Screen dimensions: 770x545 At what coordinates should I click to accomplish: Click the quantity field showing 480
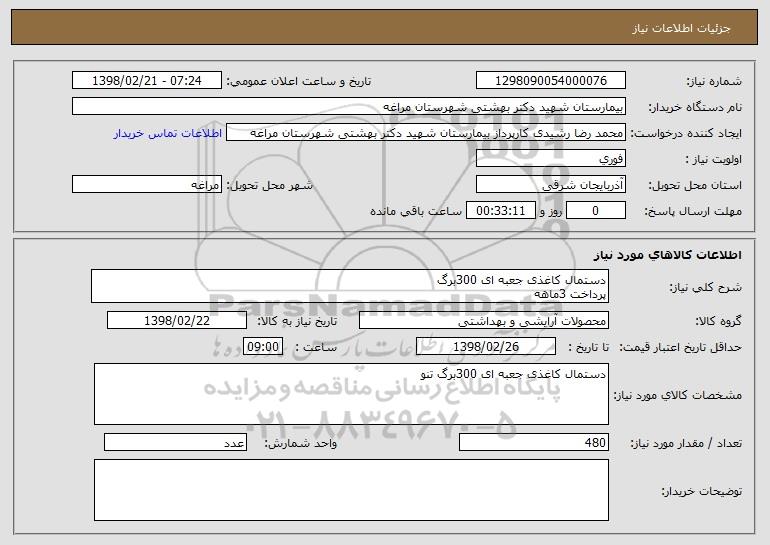(534, 442)
